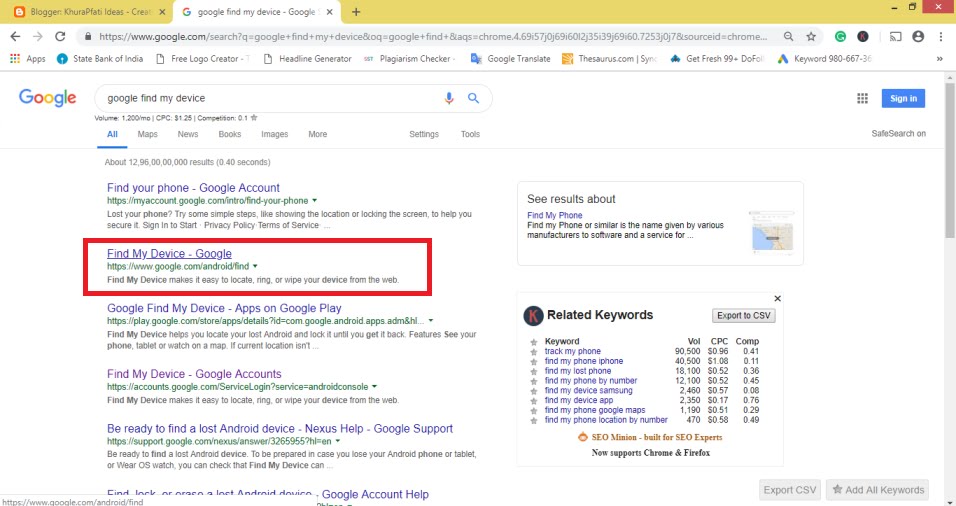
Task: Click the browser forward arrow
Action: [x=38, y=37]
